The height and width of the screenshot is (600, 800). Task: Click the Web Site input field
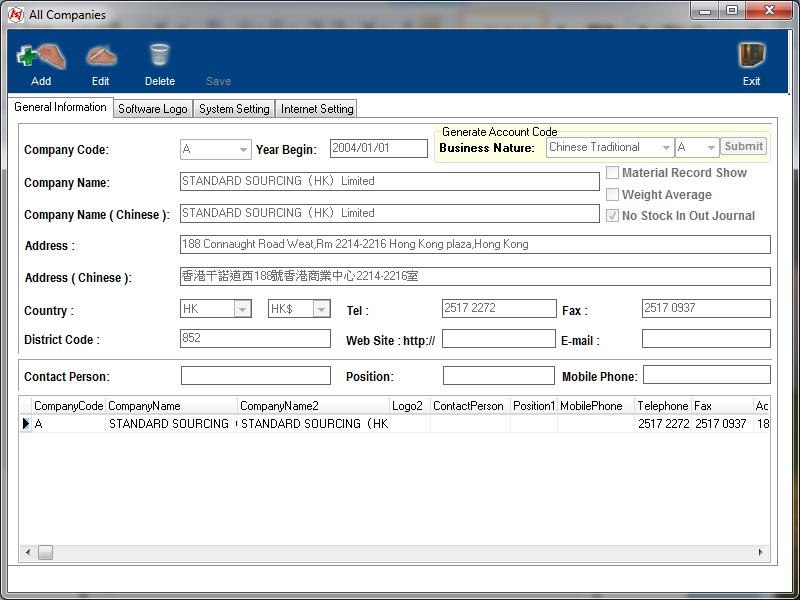498,339
